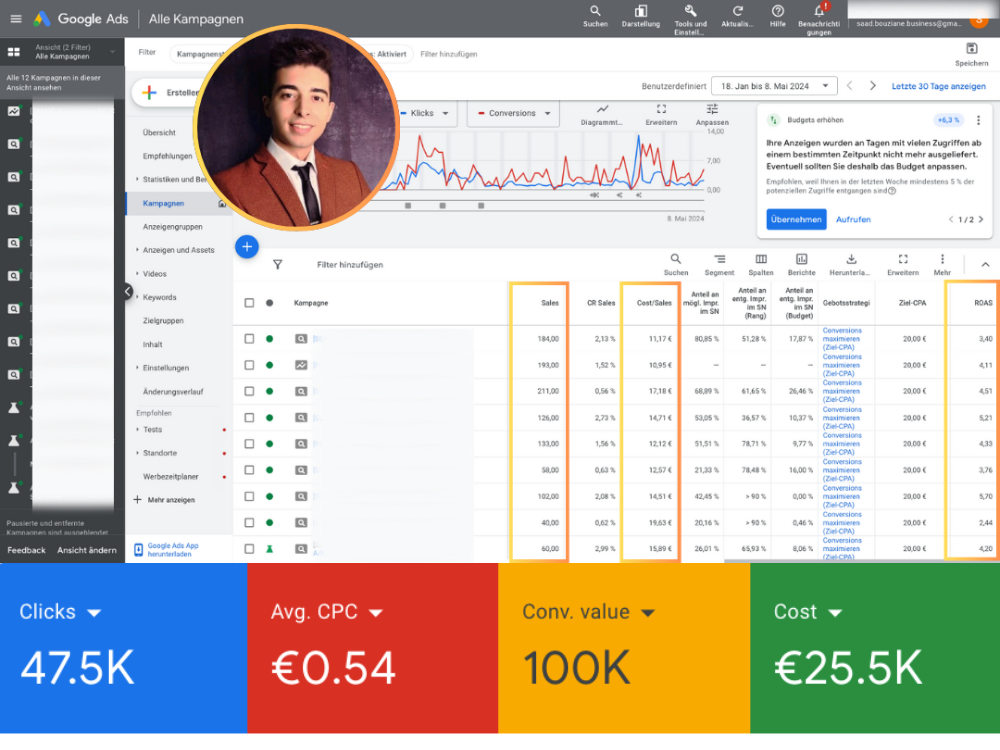The image size is (1000, 750).
Task: Check the campaign row with 184,00 sales
Action: (x=249, y=339)
